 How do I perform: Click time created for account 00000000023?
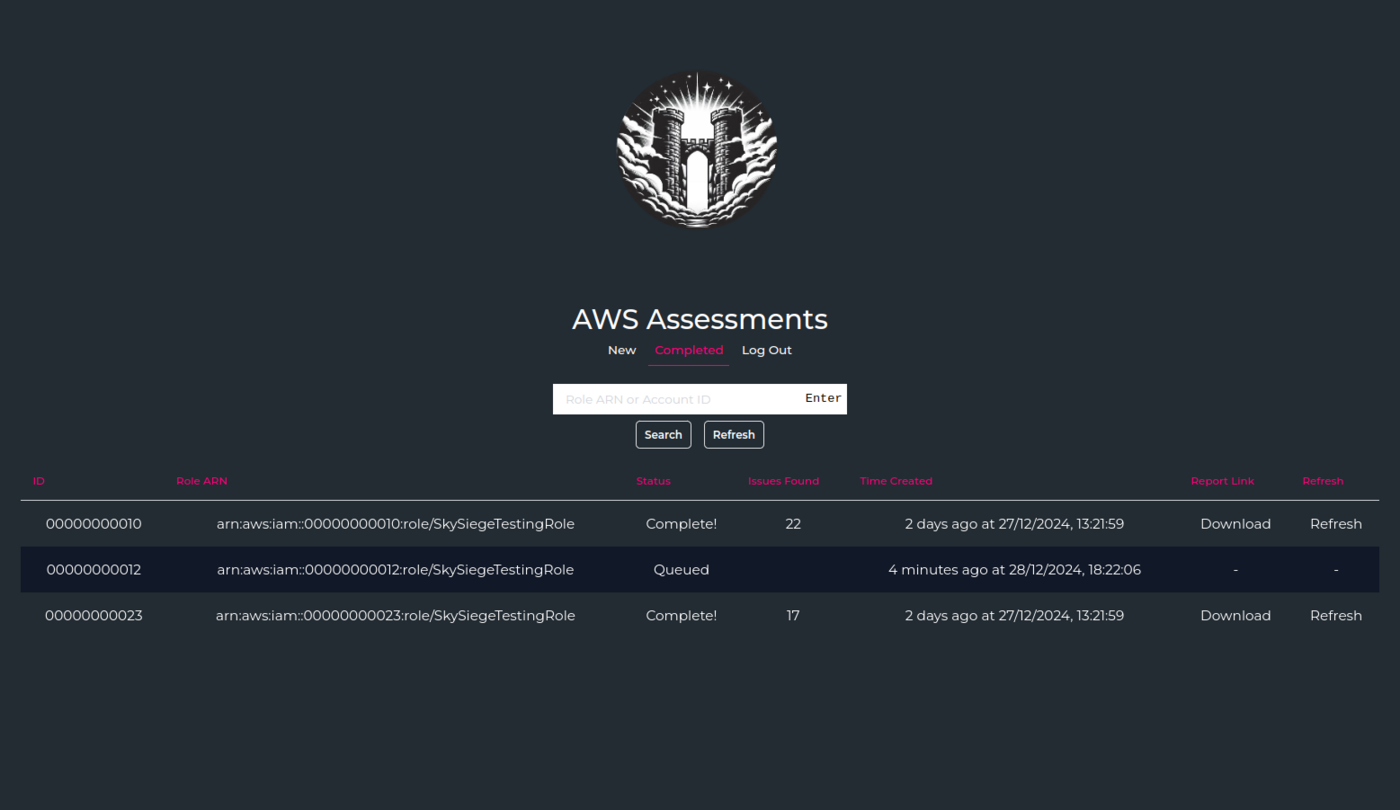(1014, 616)
